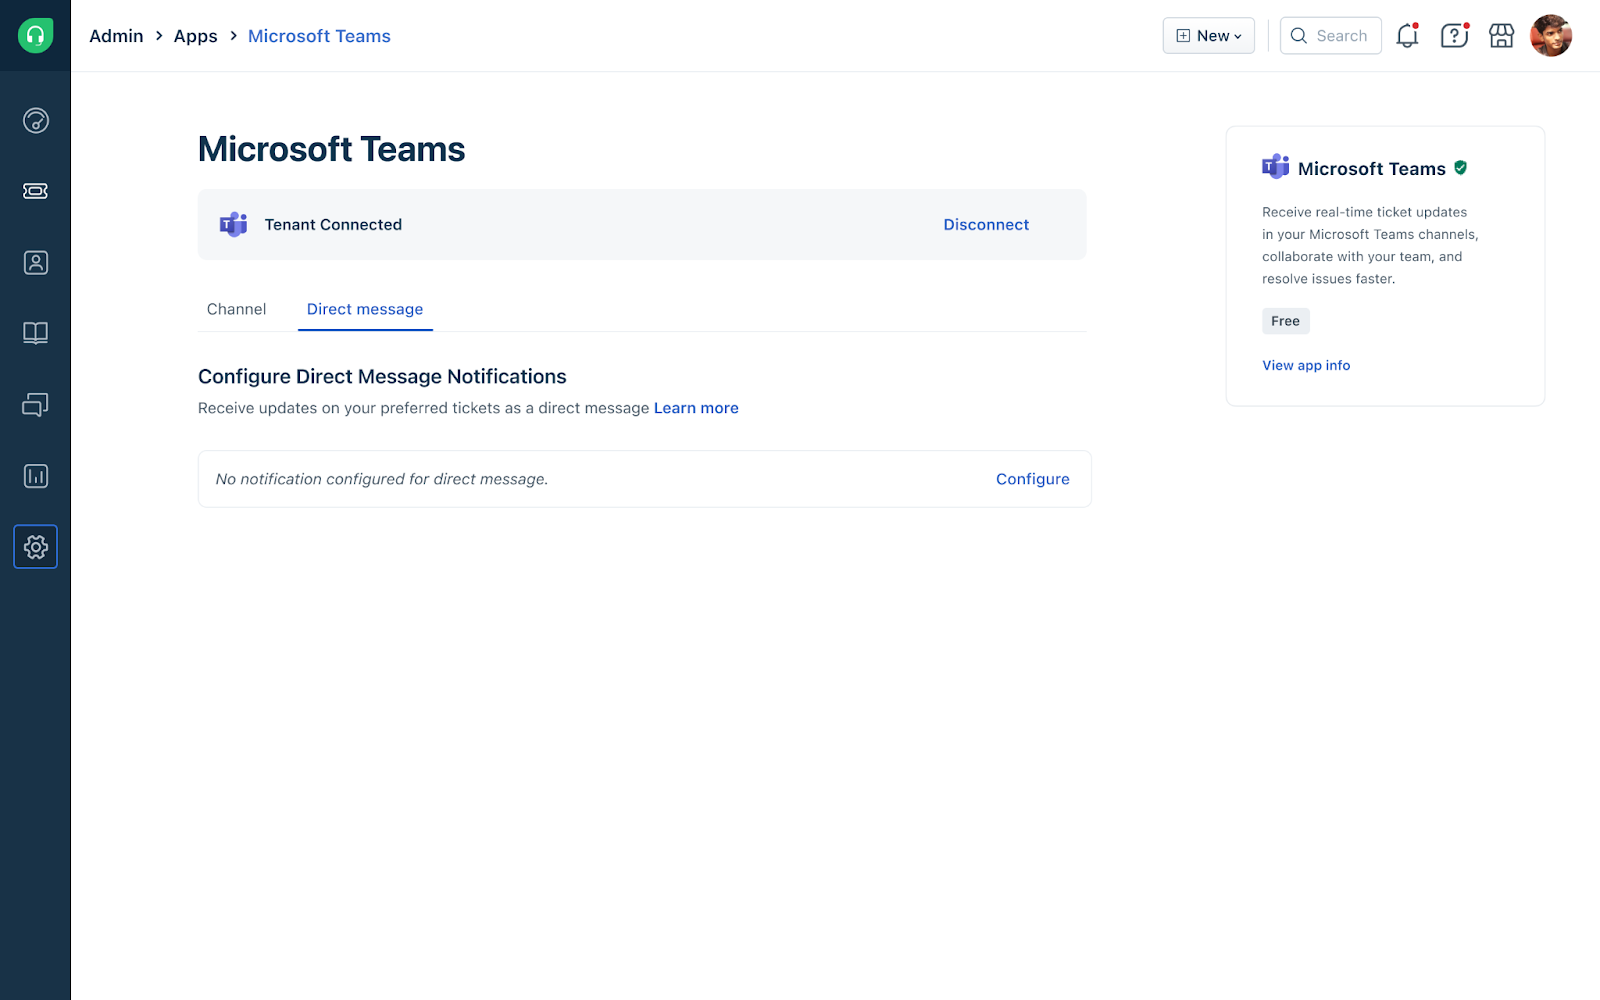Viewport: 1600px width, 1000px height.
Task: Open the Dashboard icon in sidebar
Action: tap(35, 121)
